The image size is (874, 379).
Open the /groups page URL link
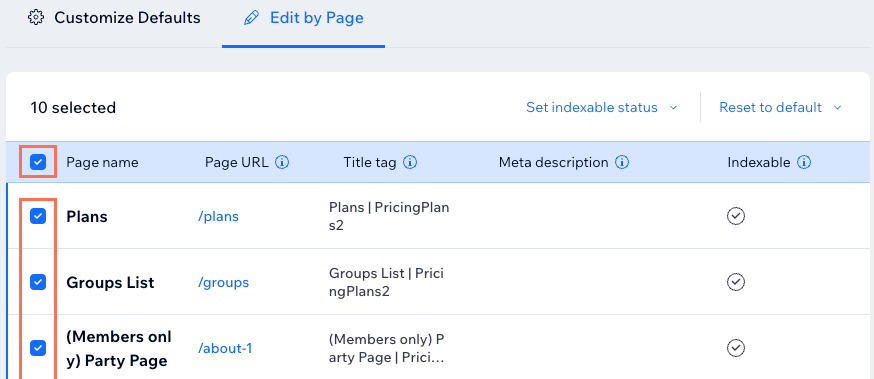tap(224, 283)
